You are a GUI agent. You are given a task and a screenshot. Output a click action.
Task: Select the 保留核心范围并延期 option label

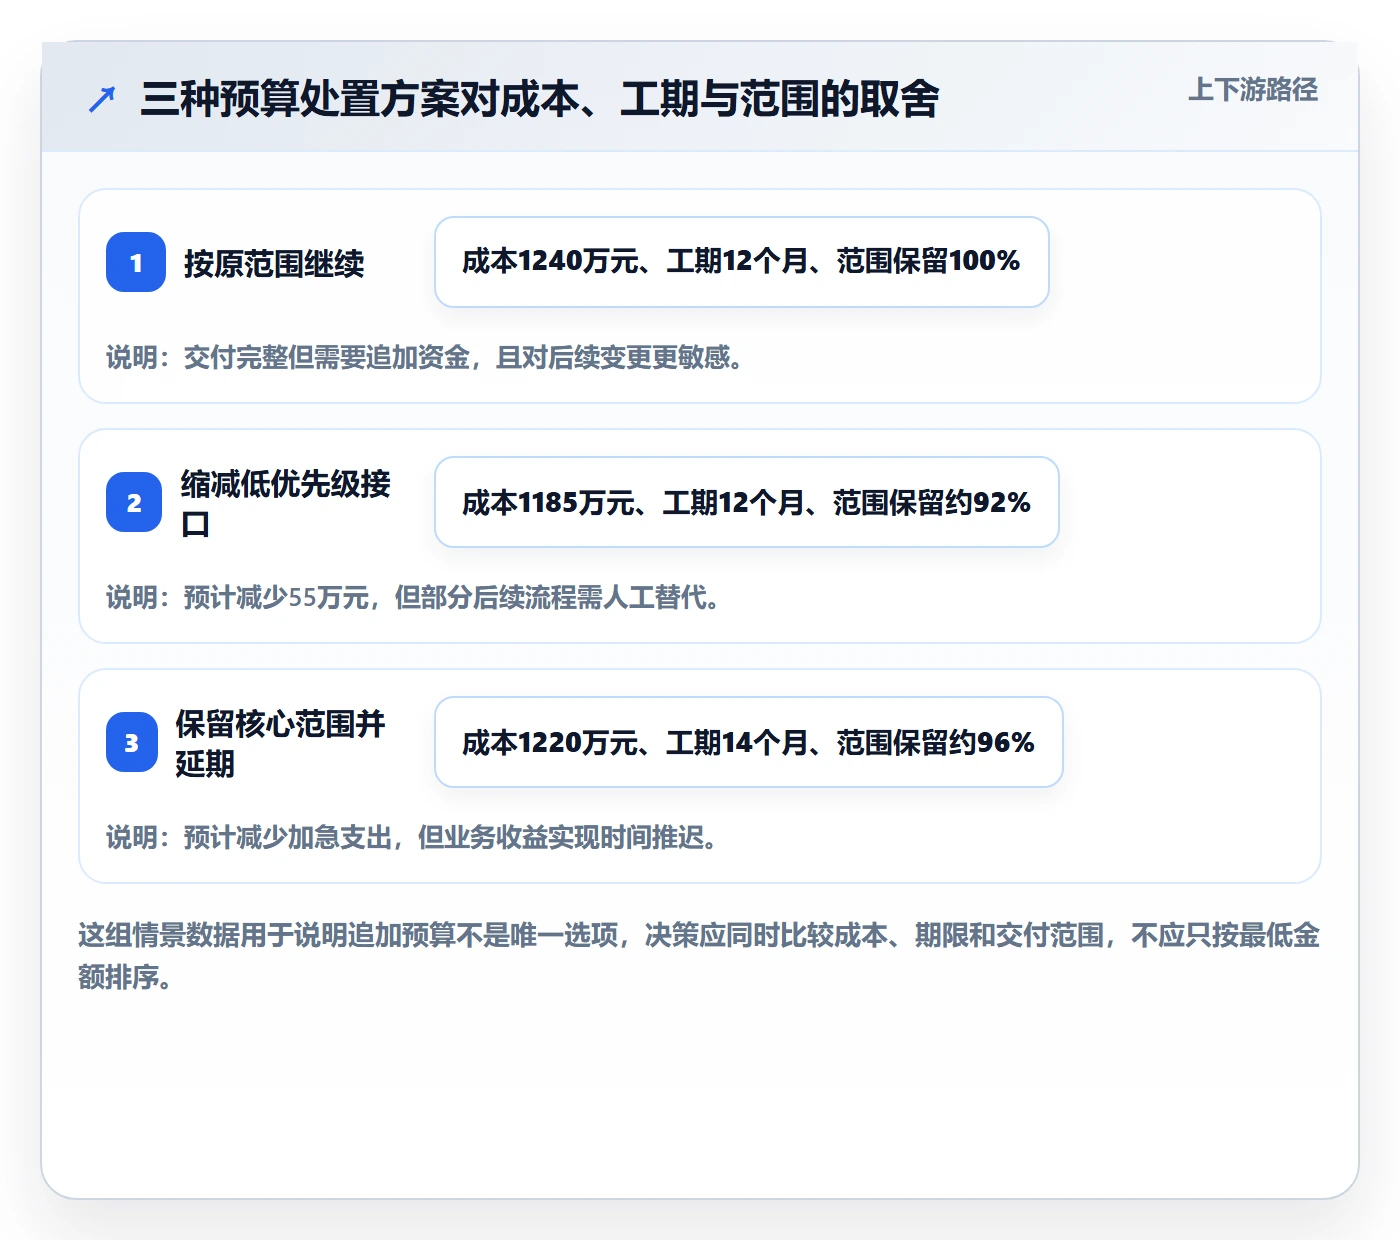[281, 743]
